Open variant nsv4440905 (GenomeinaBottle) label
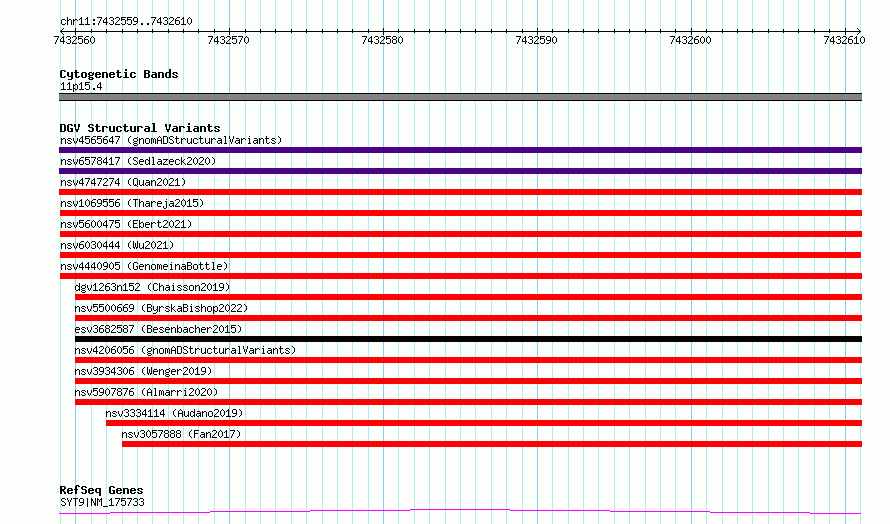Viewport: 890px width, 524px height. pyautogui.click(x=144, y=266)
